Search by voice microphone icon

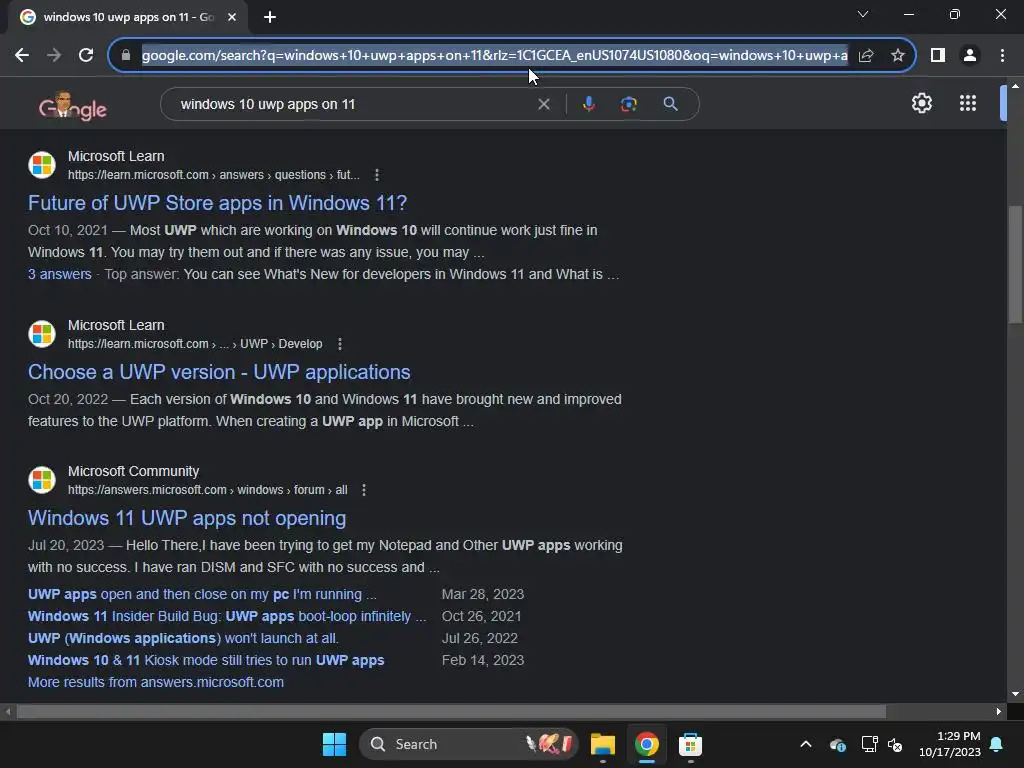(x=588, y=104)
